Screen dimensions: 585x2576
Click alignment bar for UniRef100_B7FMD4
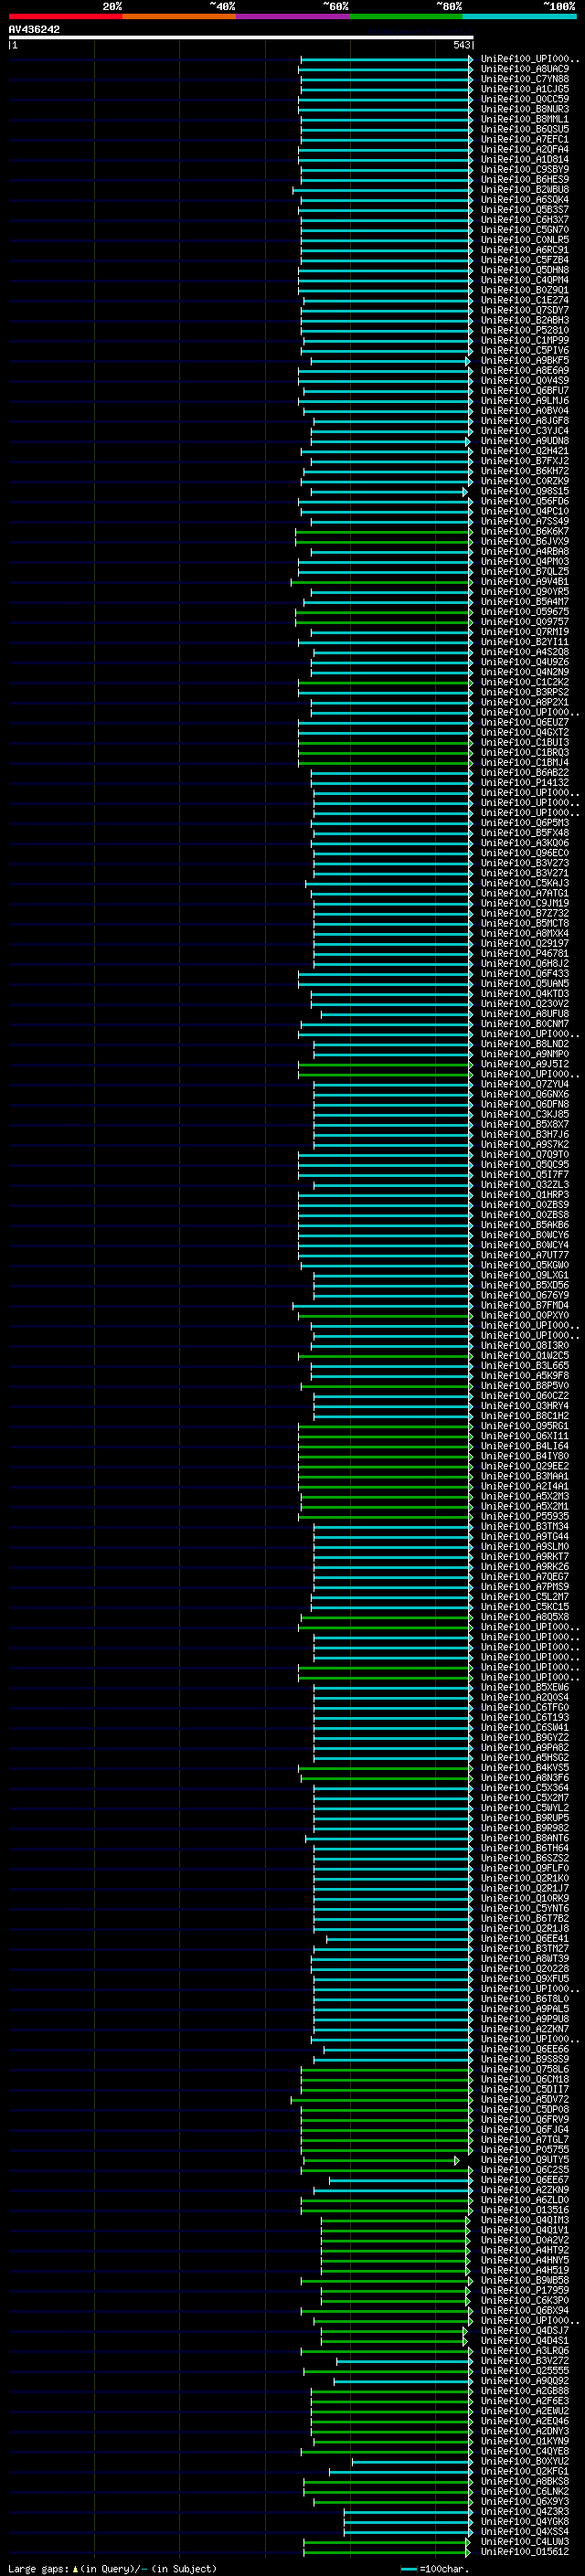[383, 1306]
